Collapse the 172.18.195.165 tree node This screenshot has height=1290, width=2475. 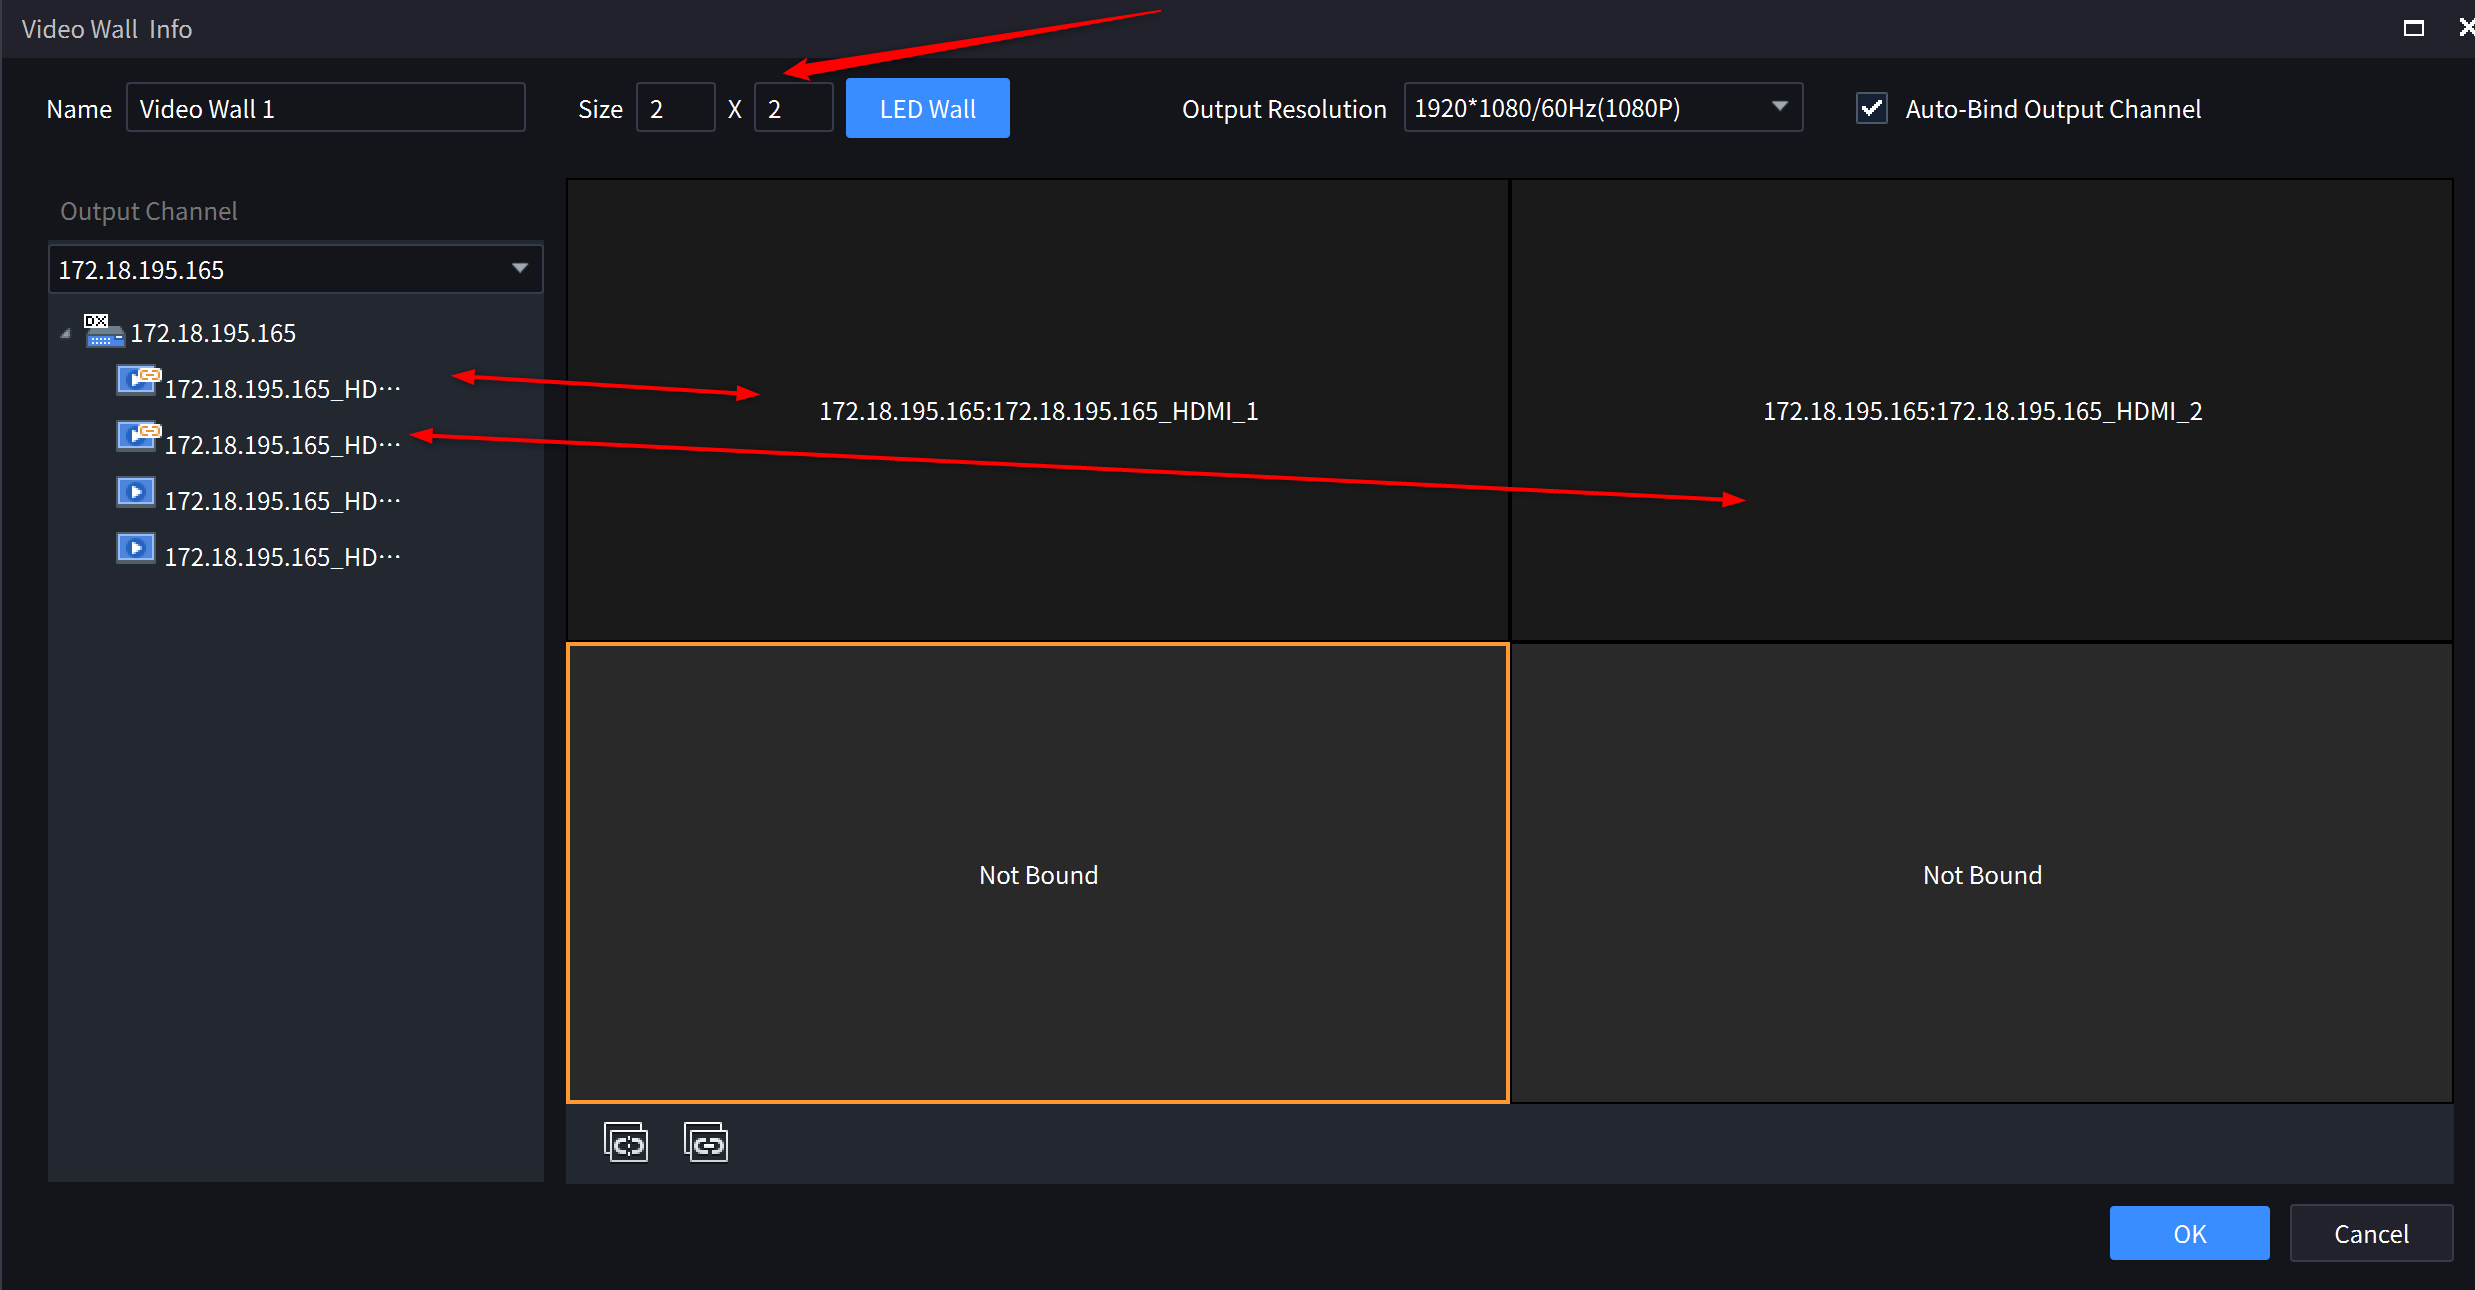pos(64,332)
